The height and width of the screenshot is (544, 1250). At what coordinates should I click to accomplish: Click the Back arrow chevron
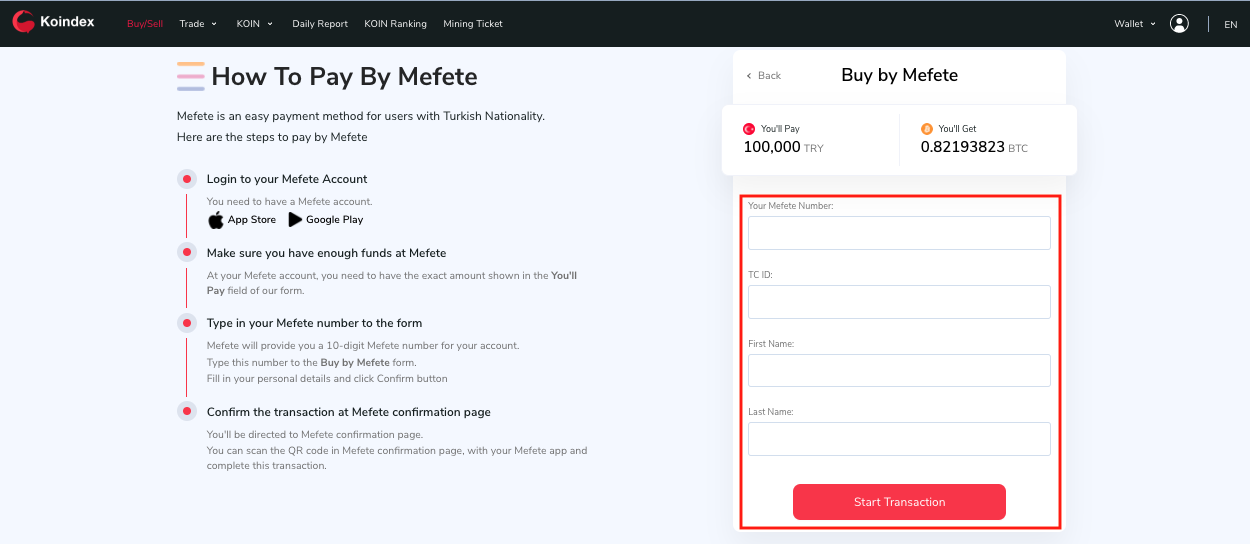point(749,76)
